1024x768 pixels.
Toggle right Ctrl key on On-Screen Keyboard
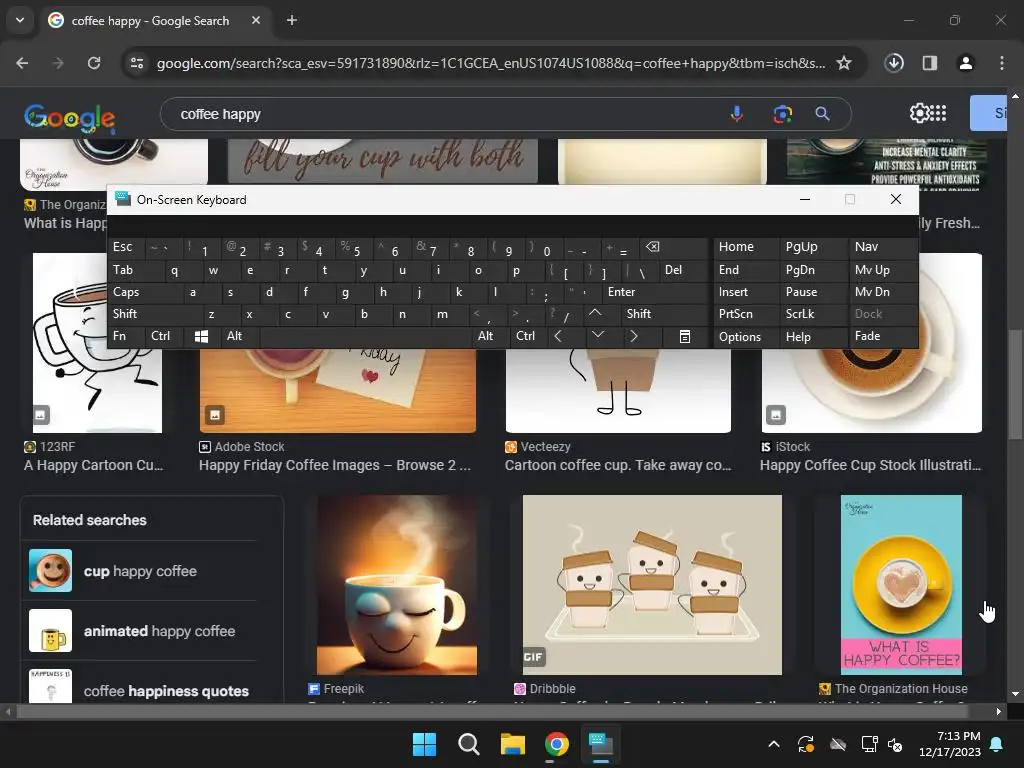coord(529,336)
